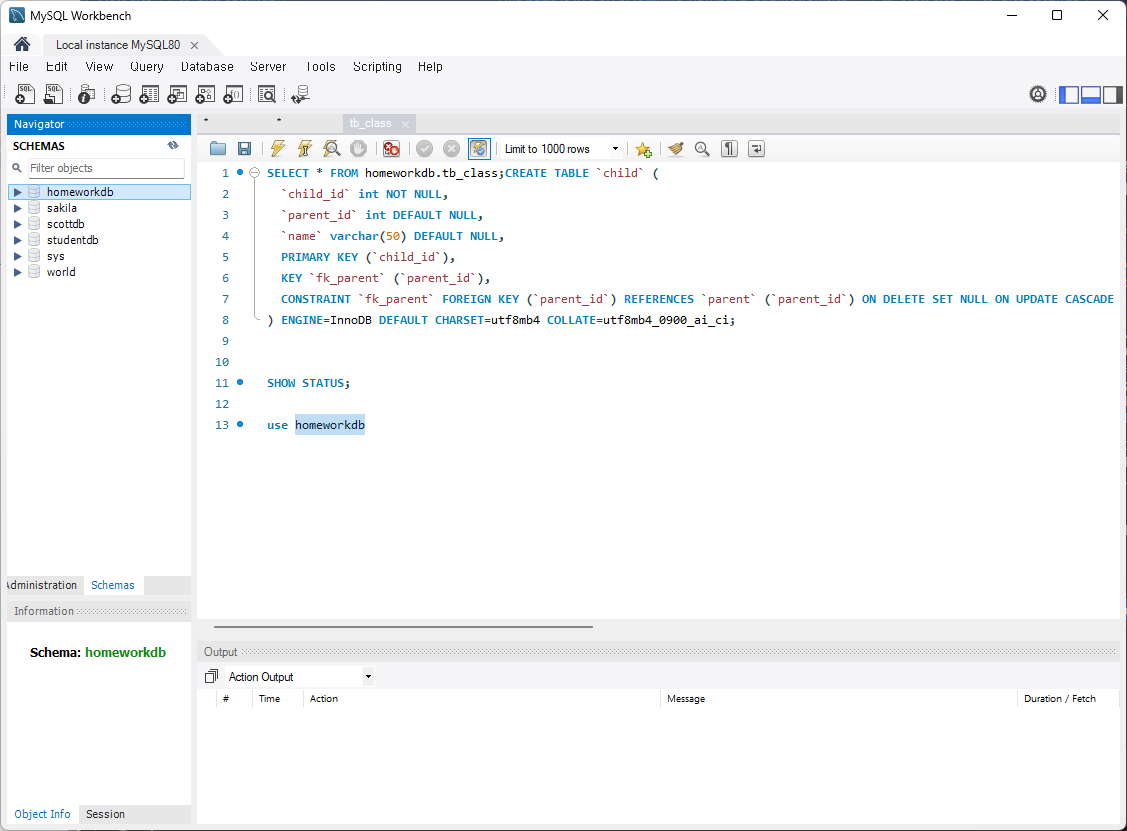
Task: Execute the selected or entire script
Action: (x=277, y=149)
